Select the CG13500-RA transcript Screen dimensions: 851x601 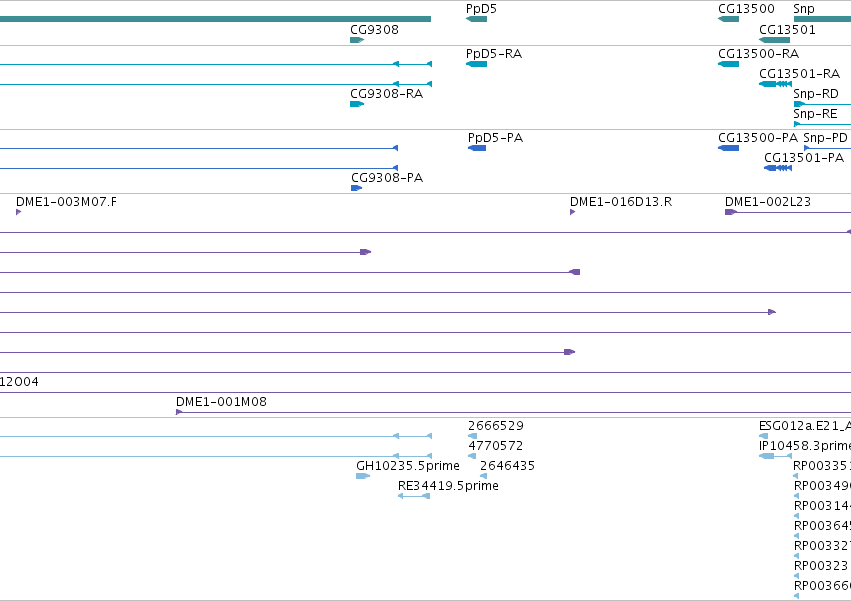click(x=728, y=64)
